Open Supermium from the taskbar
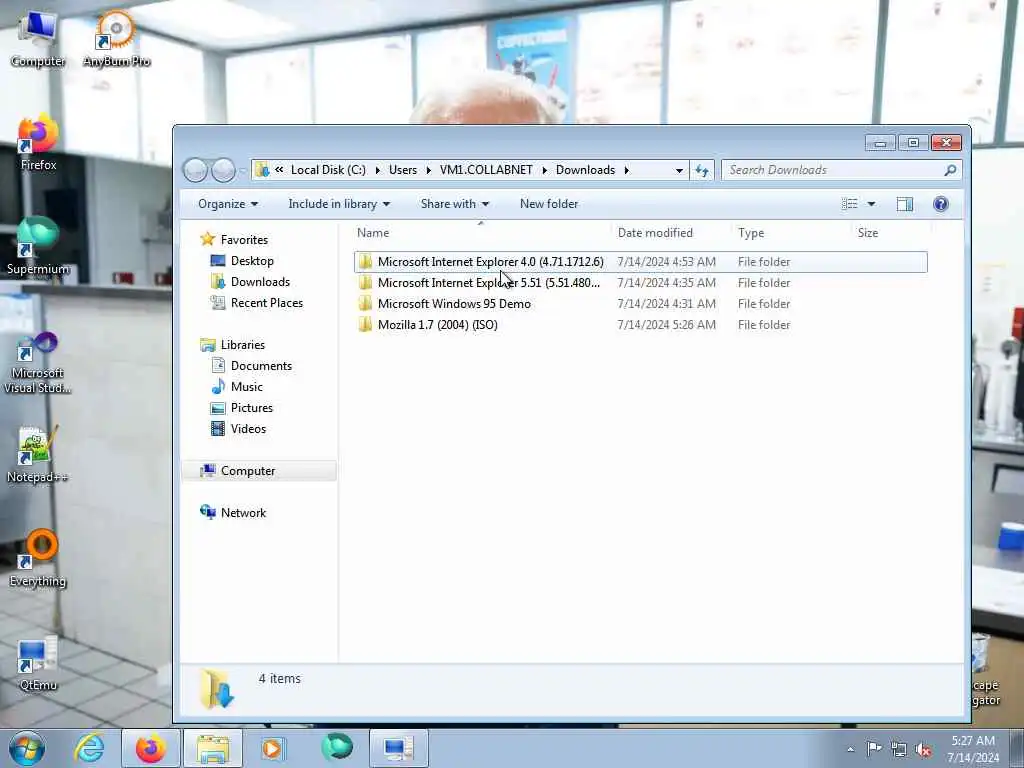This screenshot has width=1024, height=768. pyautogui.click(x=337, y=747)
